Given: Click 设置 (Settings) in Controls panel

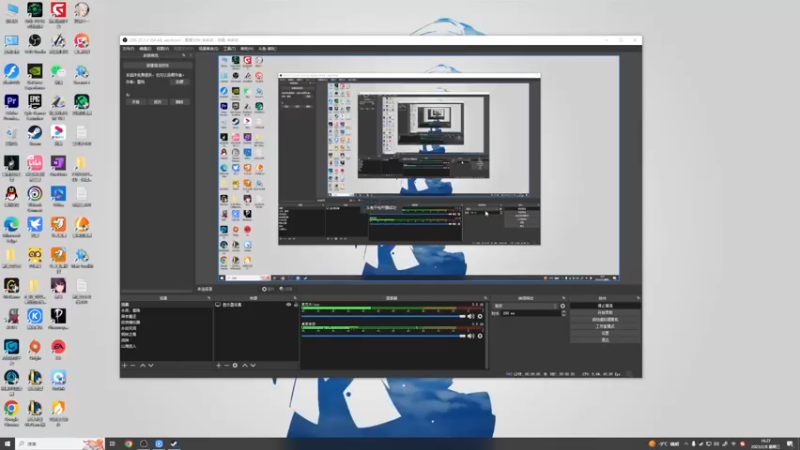Looking at the screenshot, I should pos(605,333).
